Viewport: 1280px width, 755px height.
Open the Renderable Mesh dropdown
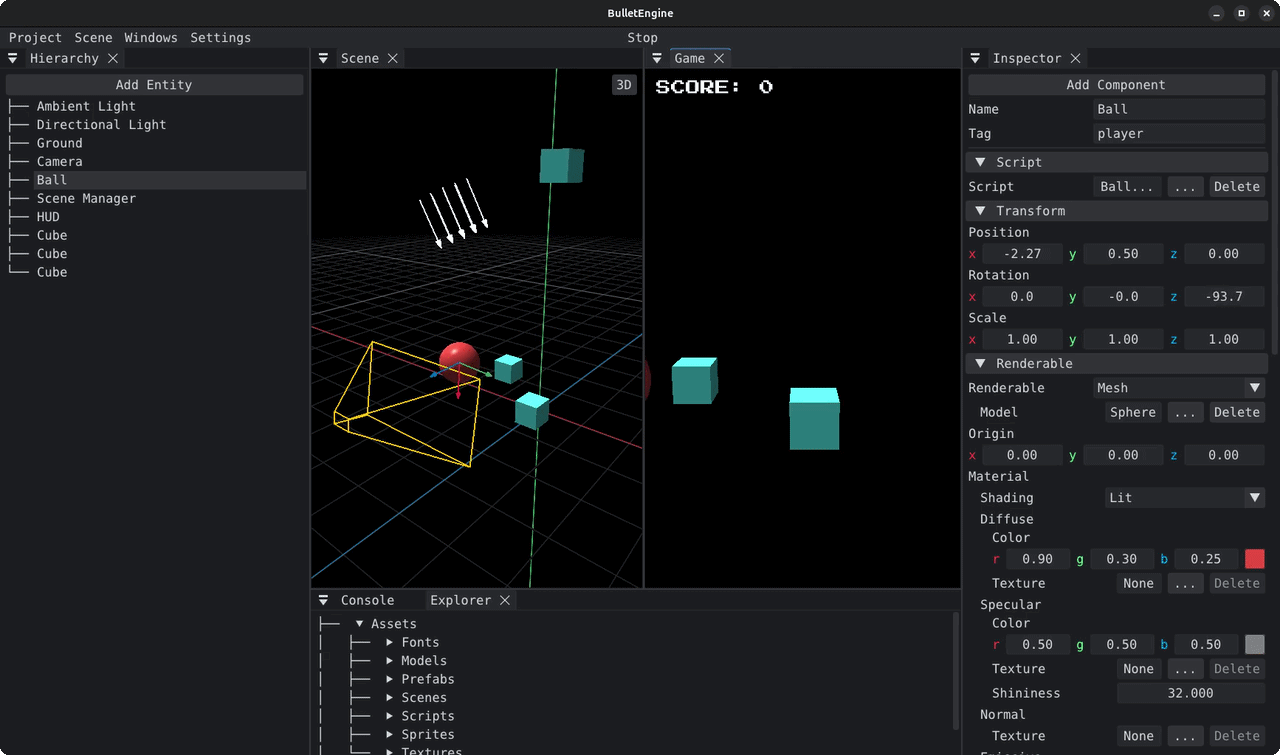point(1180,388)
